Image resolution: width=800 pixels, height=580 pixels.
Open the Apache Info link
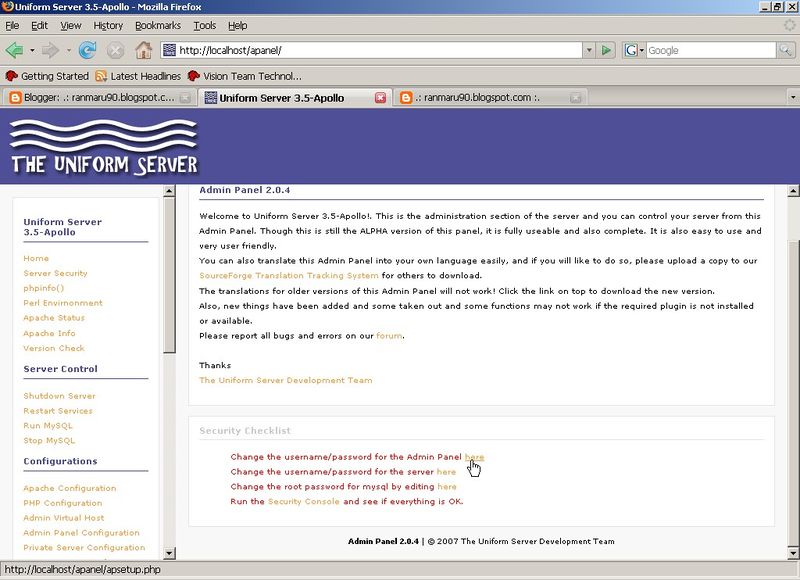49,333
